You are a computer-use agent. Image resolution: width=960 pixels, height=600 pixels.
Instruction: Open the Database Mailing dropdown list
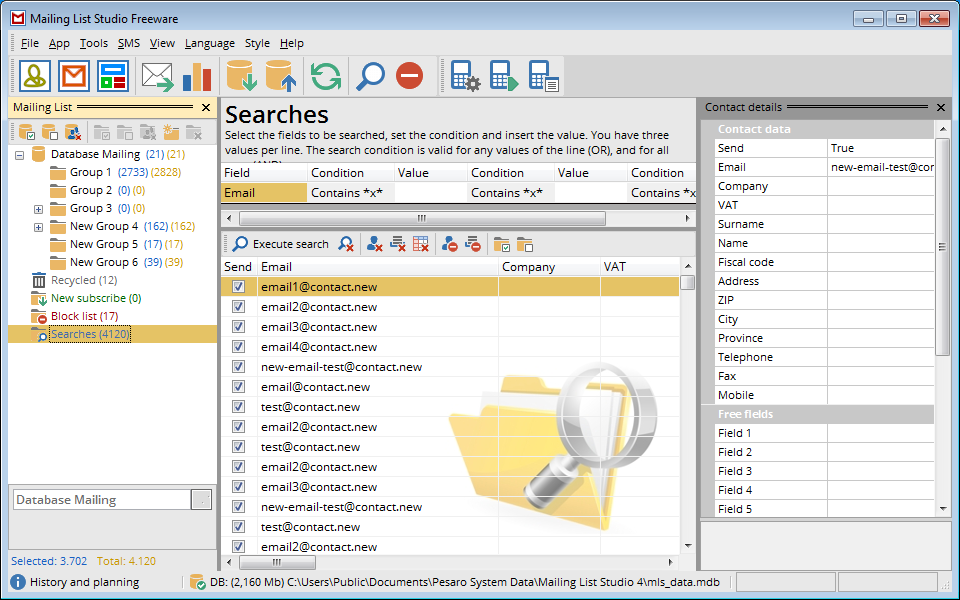pos(201,500)
